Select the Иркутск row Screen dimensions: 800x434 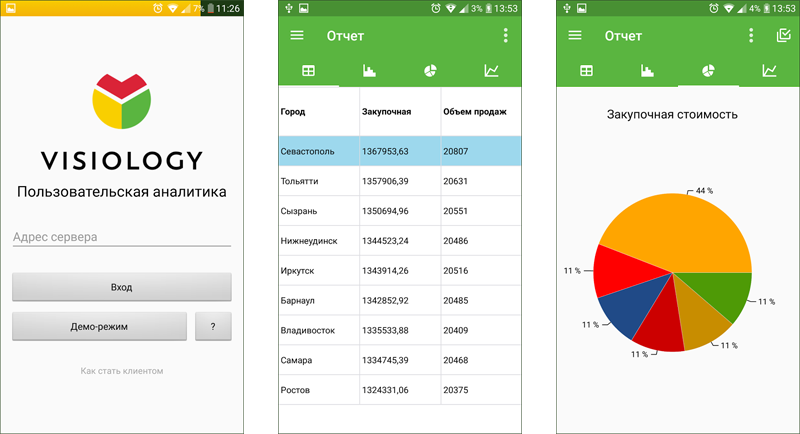[x=400, y=270]
